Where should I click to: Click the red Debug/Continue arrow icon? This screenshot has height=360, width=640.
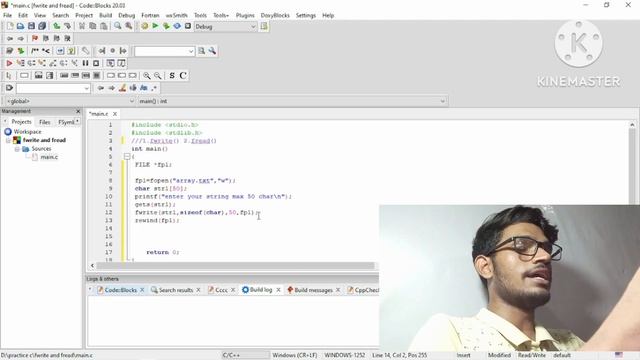pyautogui.click(x=9, y=63)
